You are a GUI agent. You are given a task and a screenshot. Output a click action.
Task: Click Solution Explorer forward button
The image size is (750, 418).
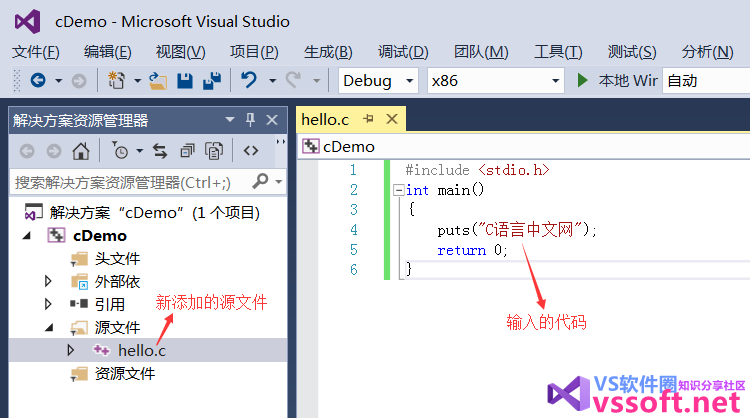click(x=54, y=152)
